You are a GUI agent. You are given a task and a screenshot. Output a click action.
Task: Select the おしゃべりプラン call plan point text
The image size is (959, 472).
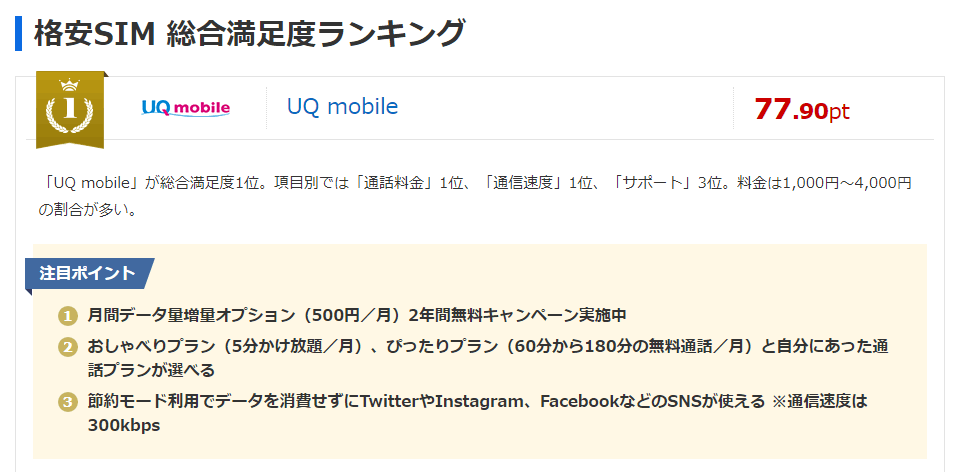tap(488, 358)
